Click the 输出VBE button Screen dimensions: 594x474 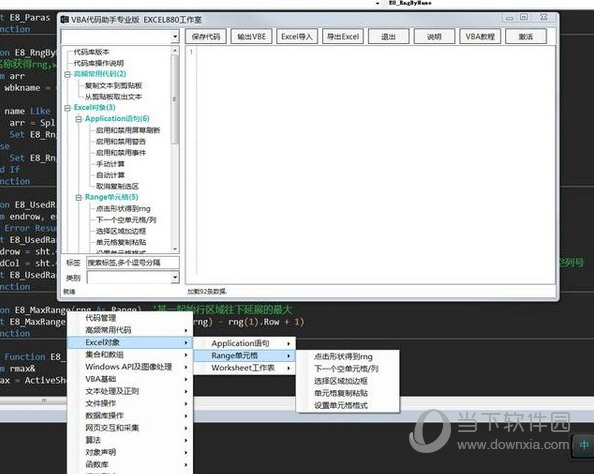[252, 37]
